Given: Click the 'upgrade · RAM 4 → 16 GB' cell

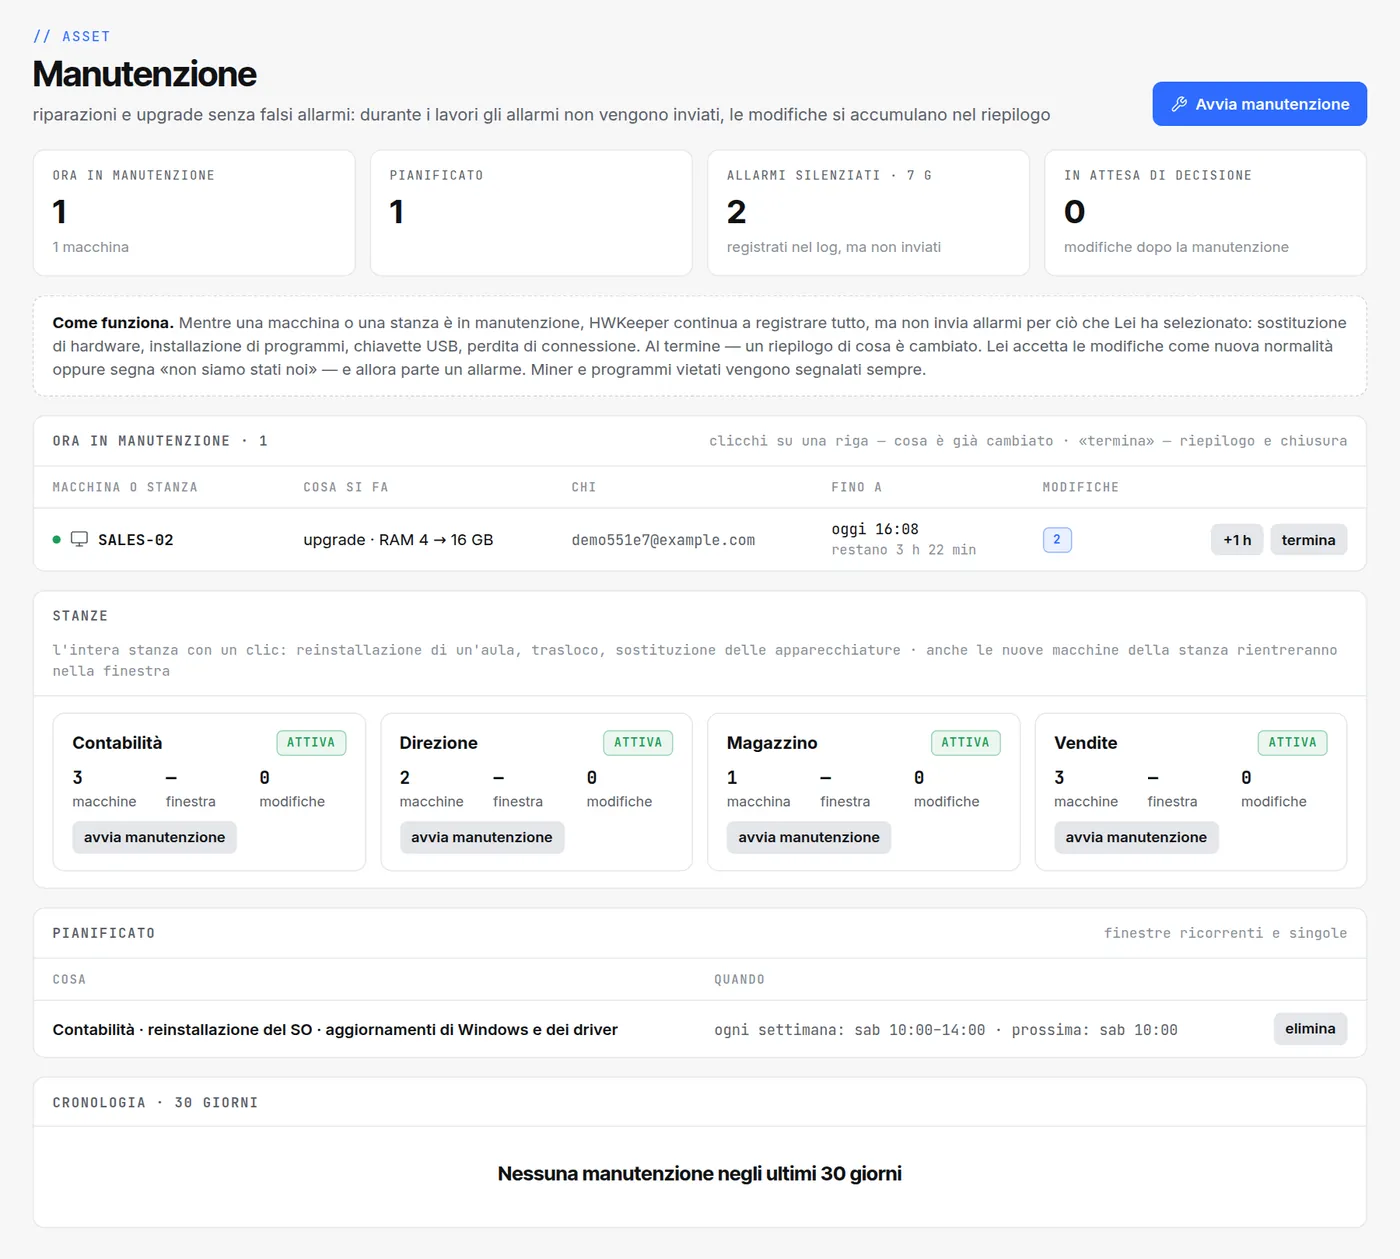Looking at the screenshot, I should click(x=398, y=540).
